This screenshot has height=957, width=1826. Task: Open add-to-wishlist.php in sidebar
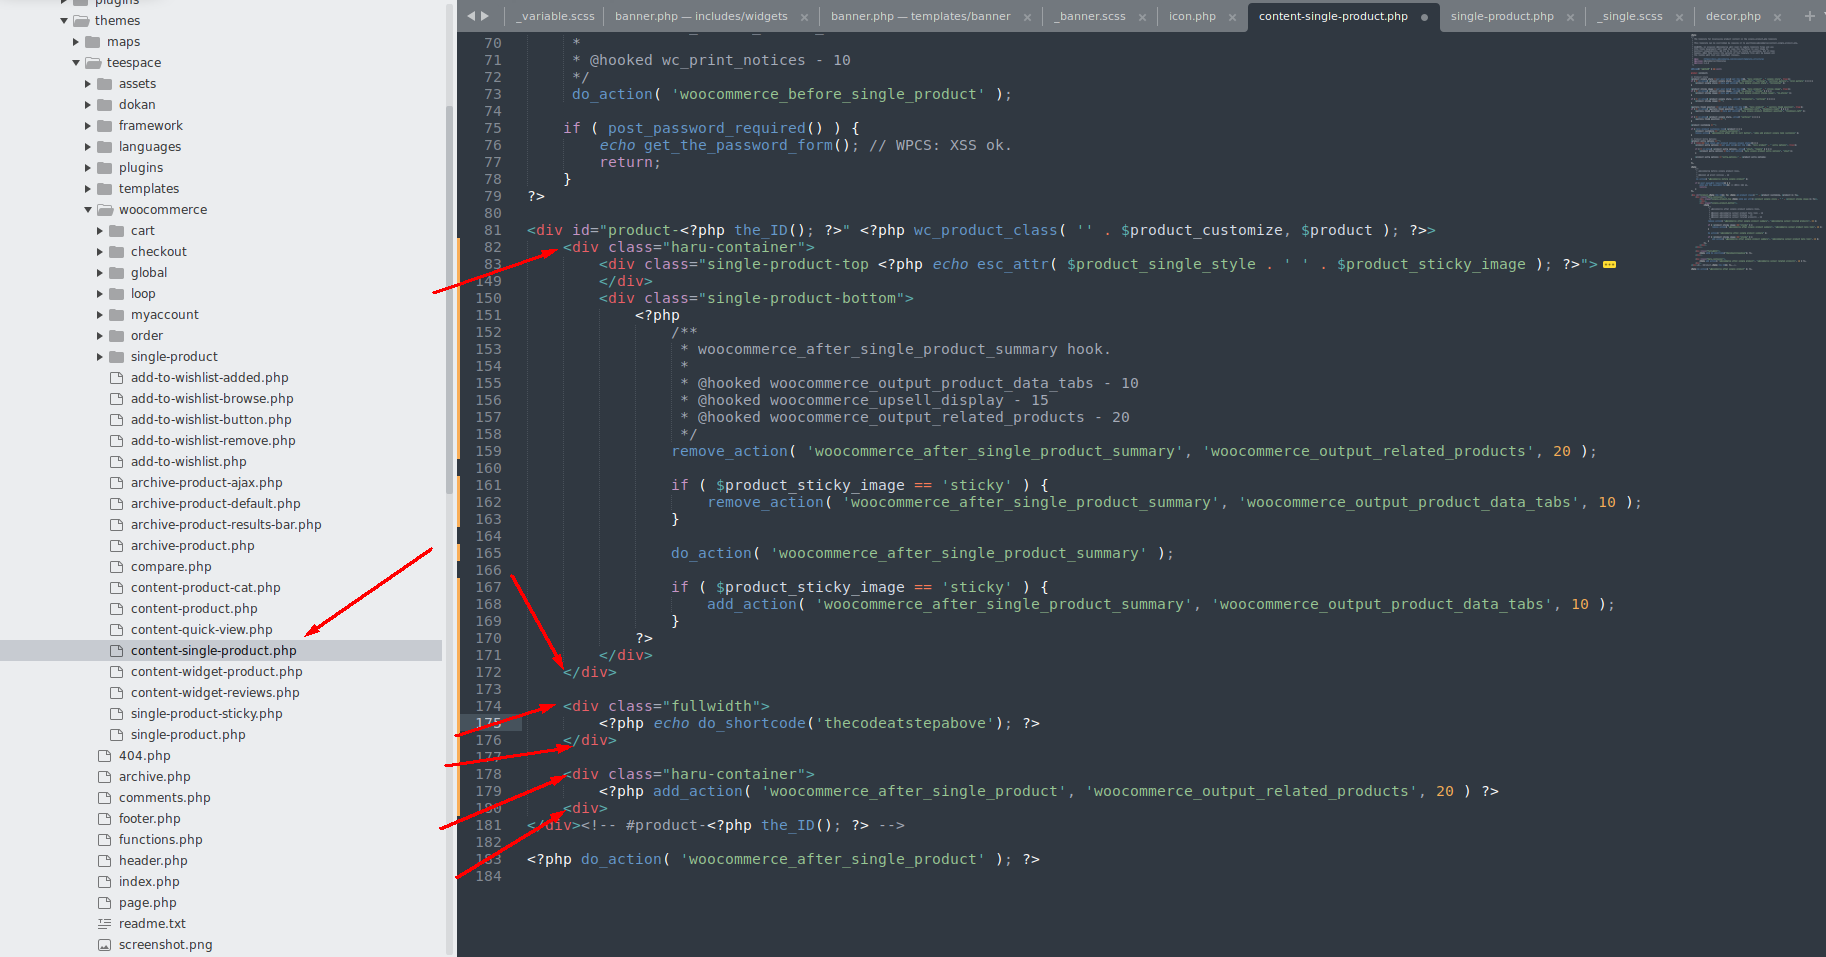tap(189, 462)
